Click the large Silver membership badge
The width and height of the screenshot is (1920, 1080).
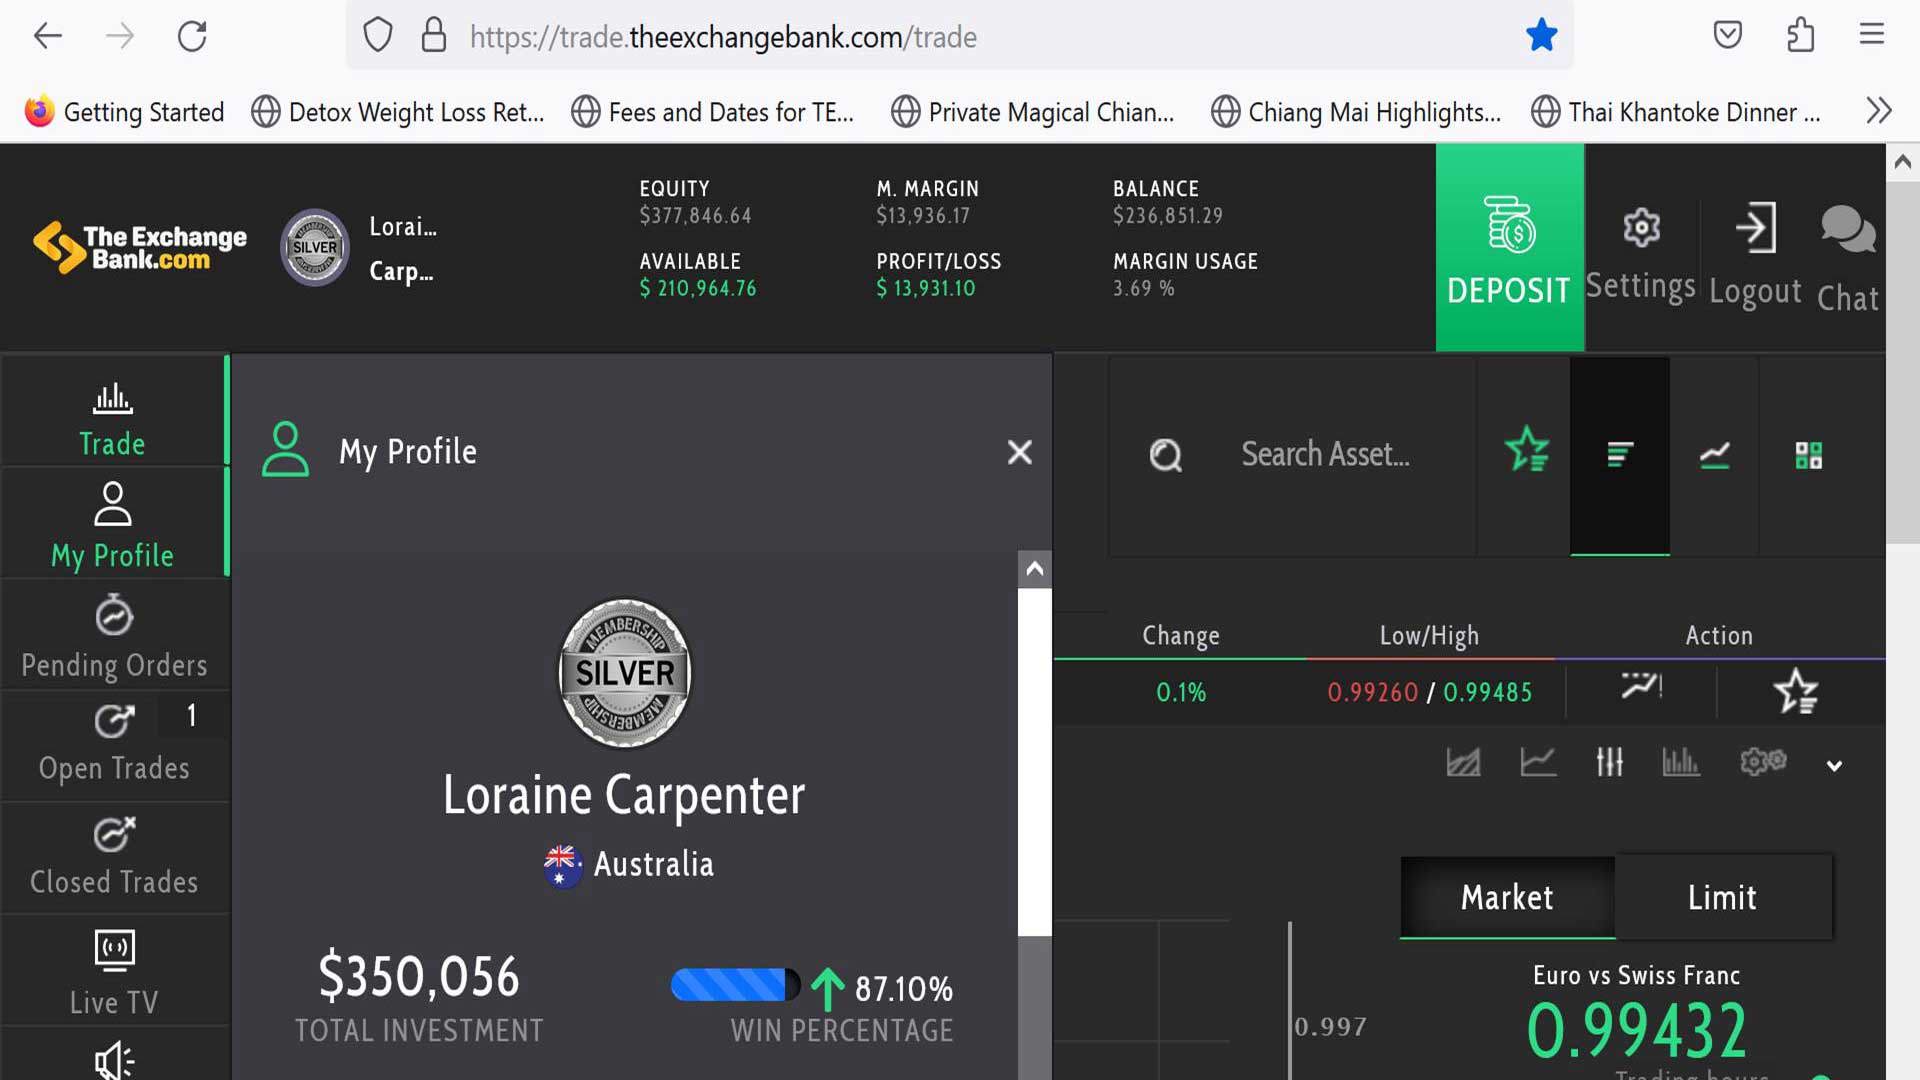[x=624, y=673]
